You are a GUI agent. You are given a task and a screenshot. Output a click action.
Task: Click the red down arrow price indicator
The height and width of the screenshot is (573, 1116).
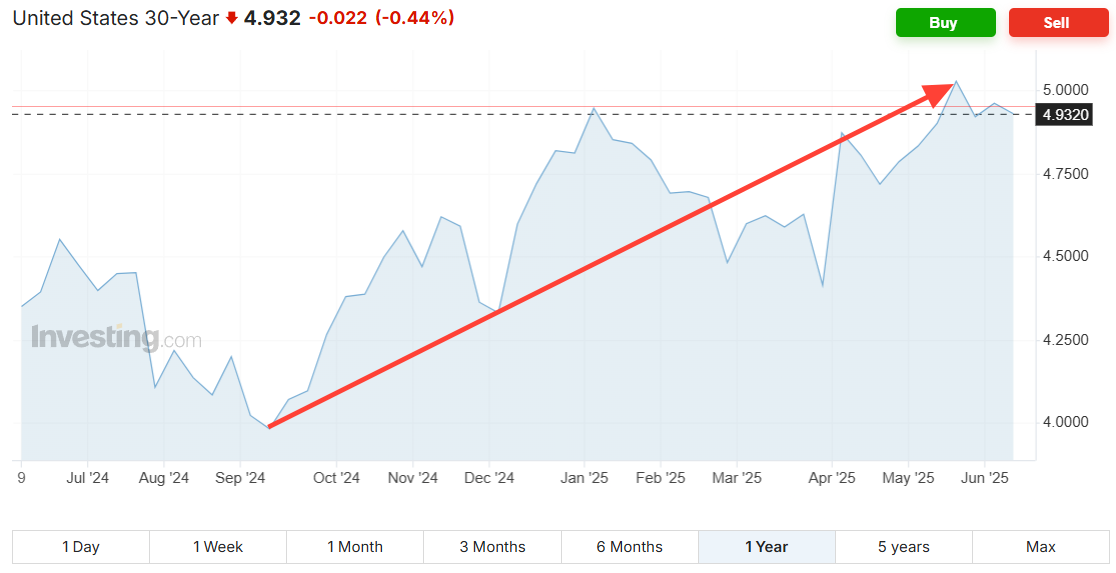(232, 19)
